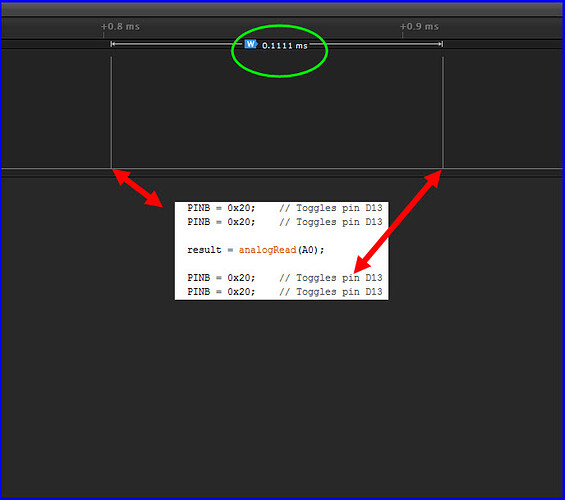Click the tick mark below +0.9 ms
This screenshot has height=500, width=565.
(402, 35)
